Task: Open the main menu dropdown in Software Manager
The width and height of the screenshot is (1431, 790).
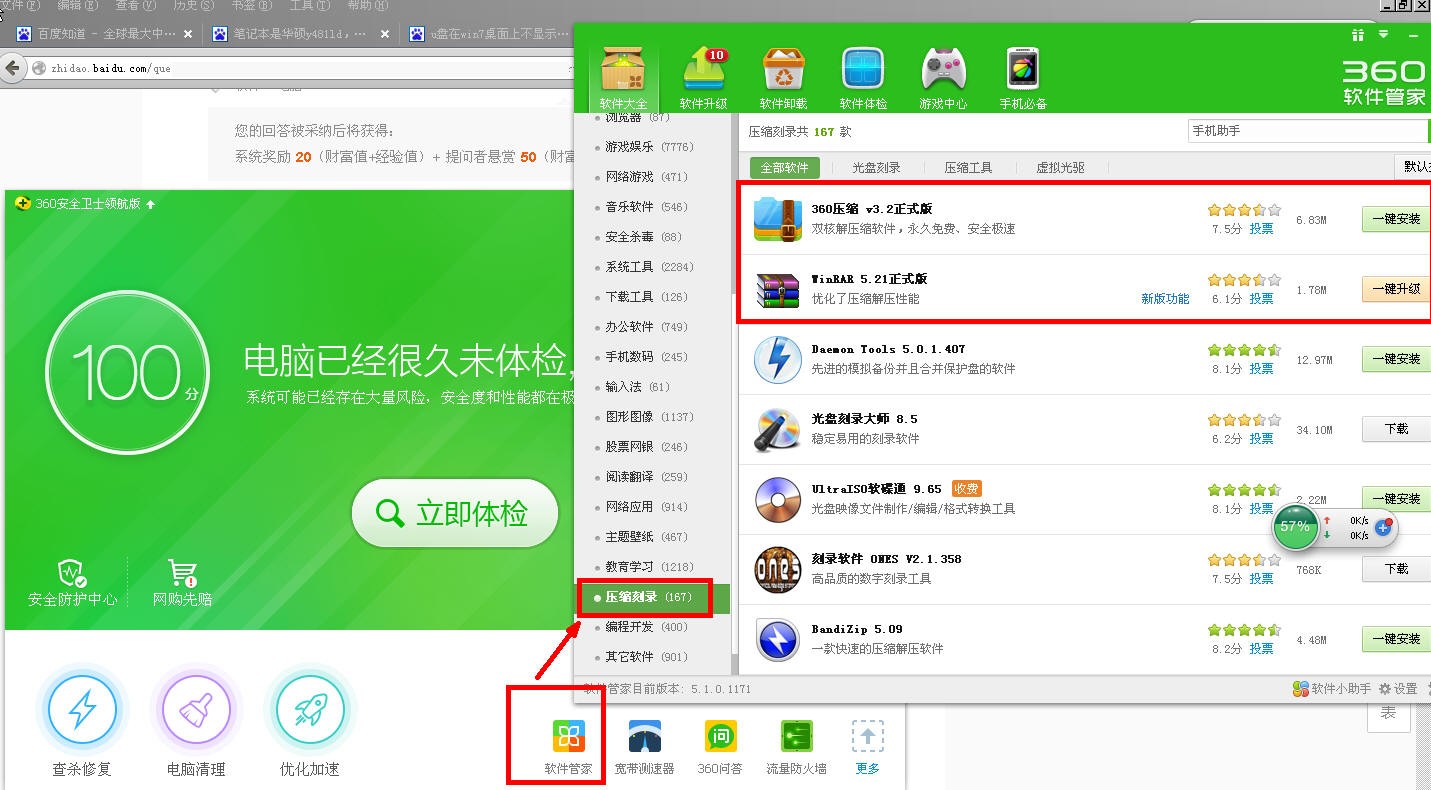Action: (x=1384, y=35)
